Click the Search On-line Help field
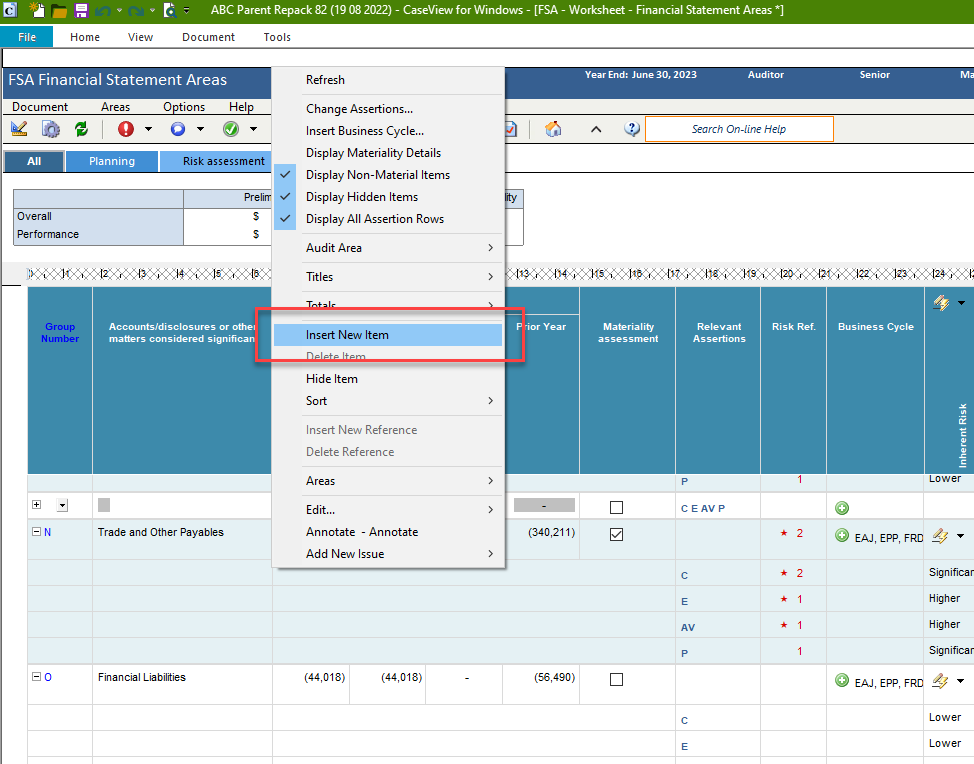The image size is (974, 764). (739, 129)
